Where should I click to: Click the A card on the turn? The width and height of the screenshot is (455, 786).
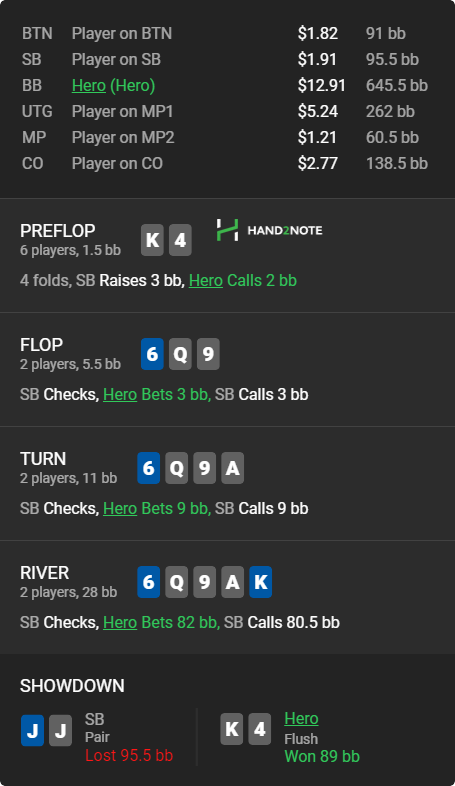click(233, 468)
